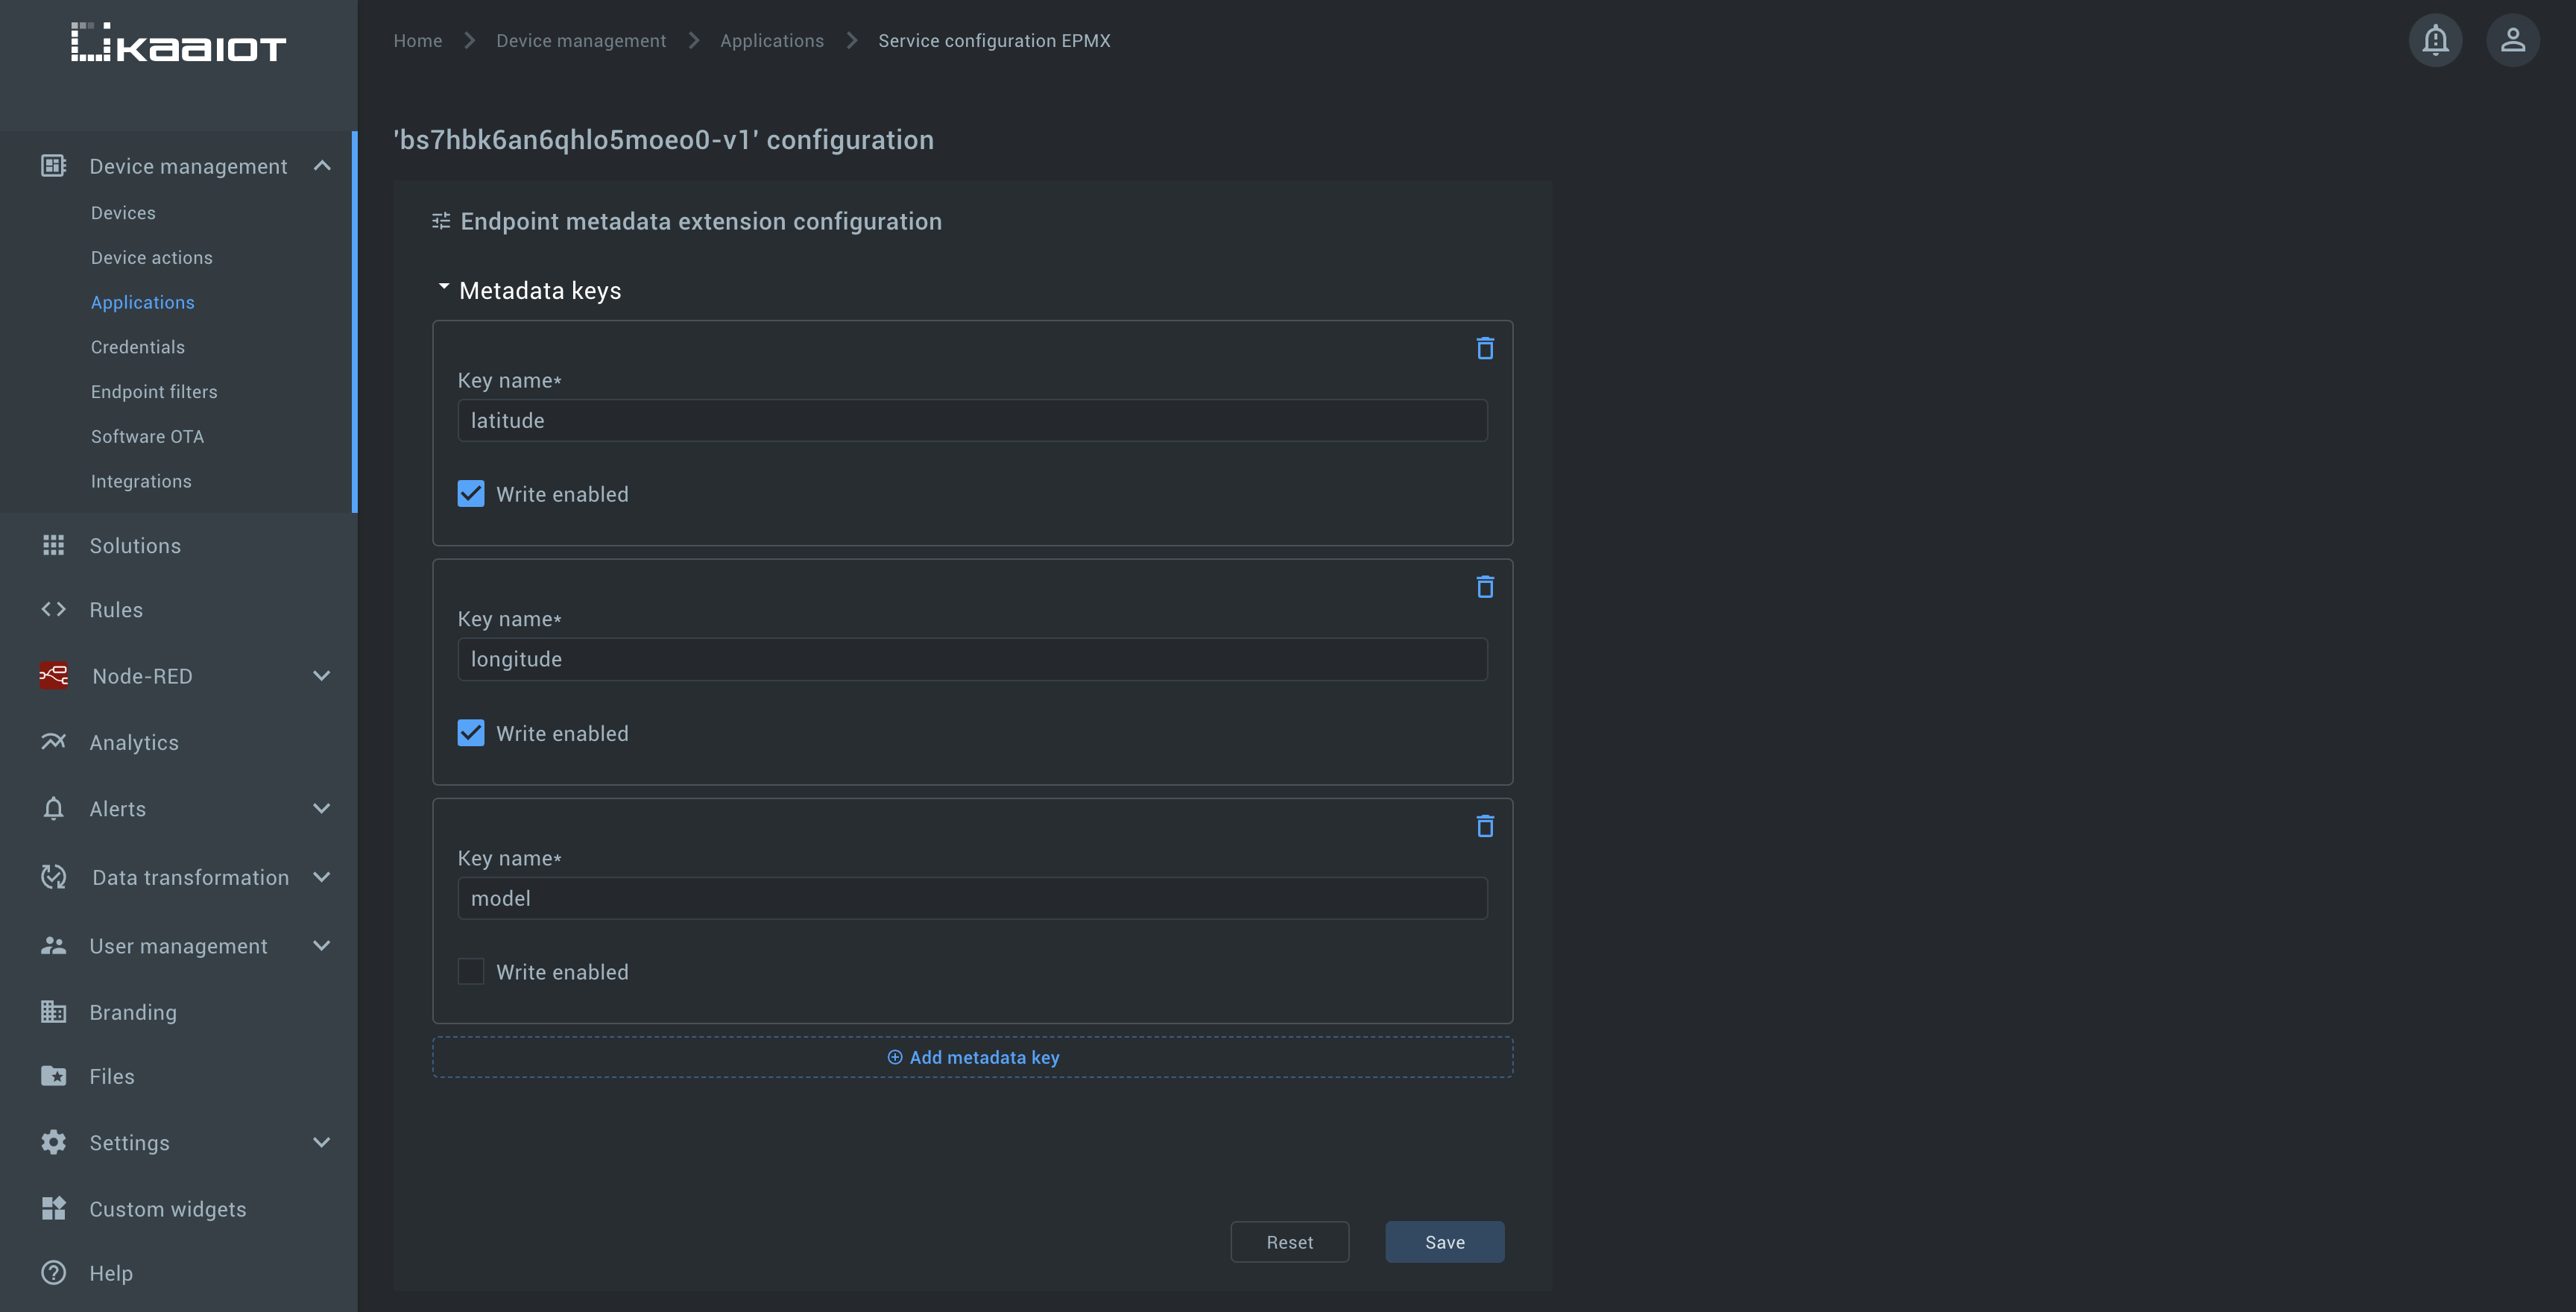2576x1312 pixels.
Task: Click the longitude key name field
Action: (972, 659)
